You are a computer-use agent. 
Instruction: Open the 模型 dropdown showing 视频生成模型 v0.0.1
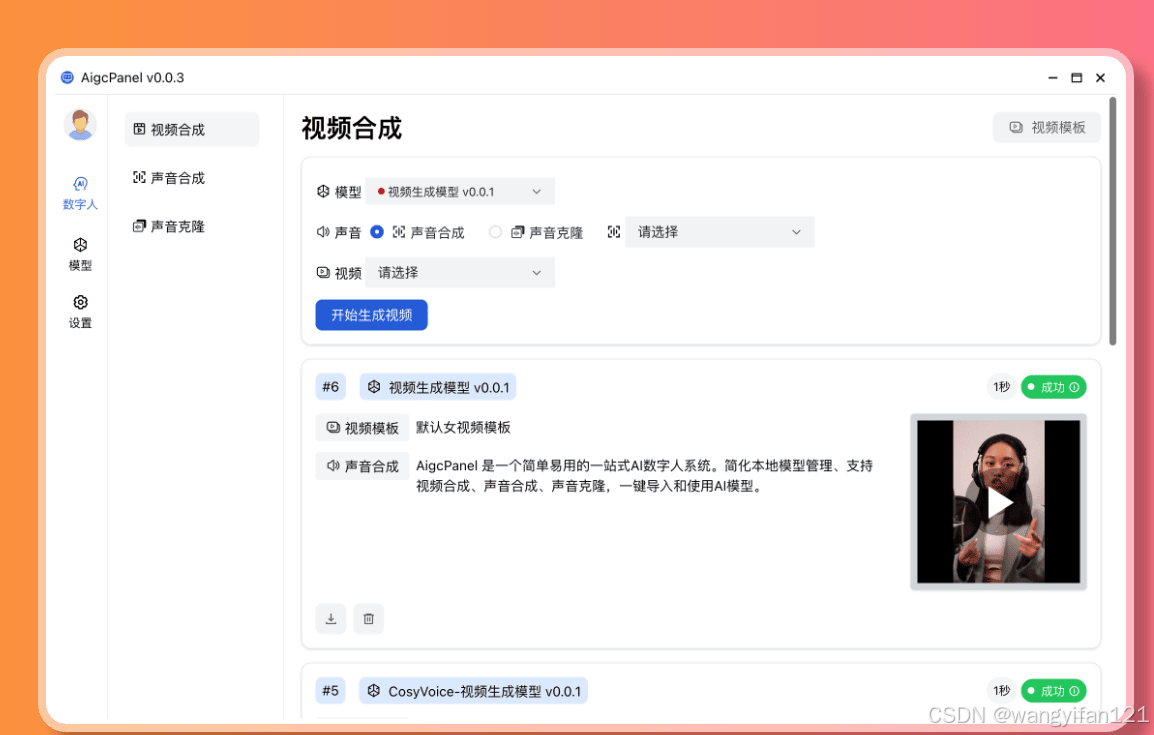click(460, 191)
